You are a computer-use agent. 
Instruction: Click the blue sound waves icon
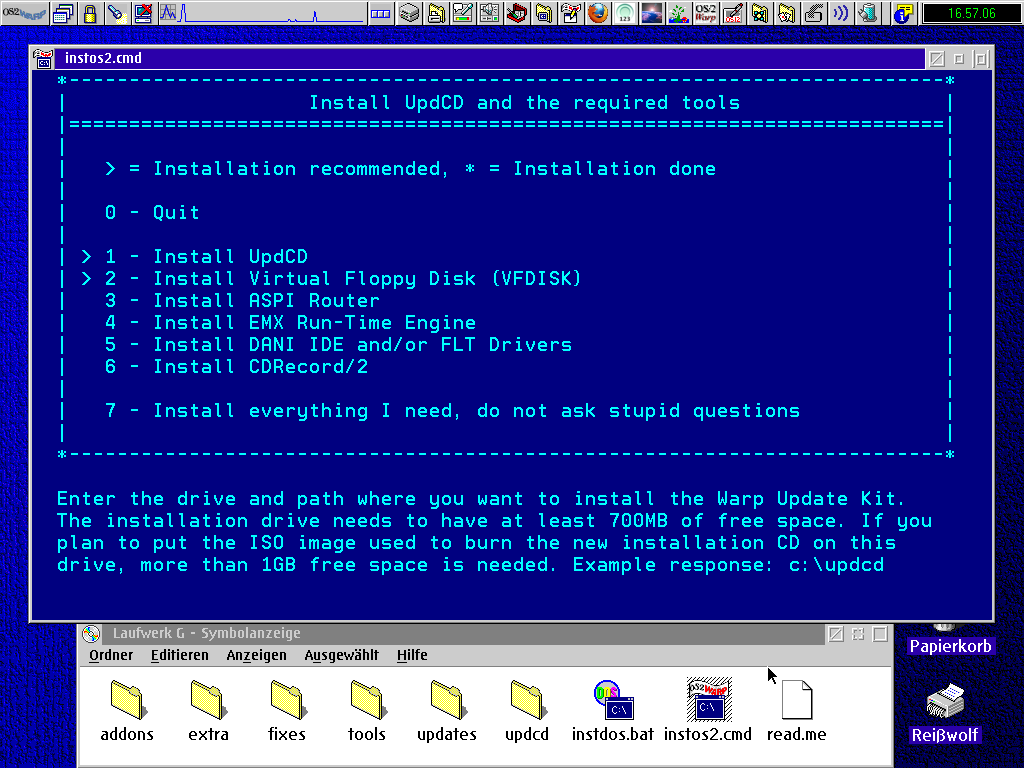pos(840,13)
